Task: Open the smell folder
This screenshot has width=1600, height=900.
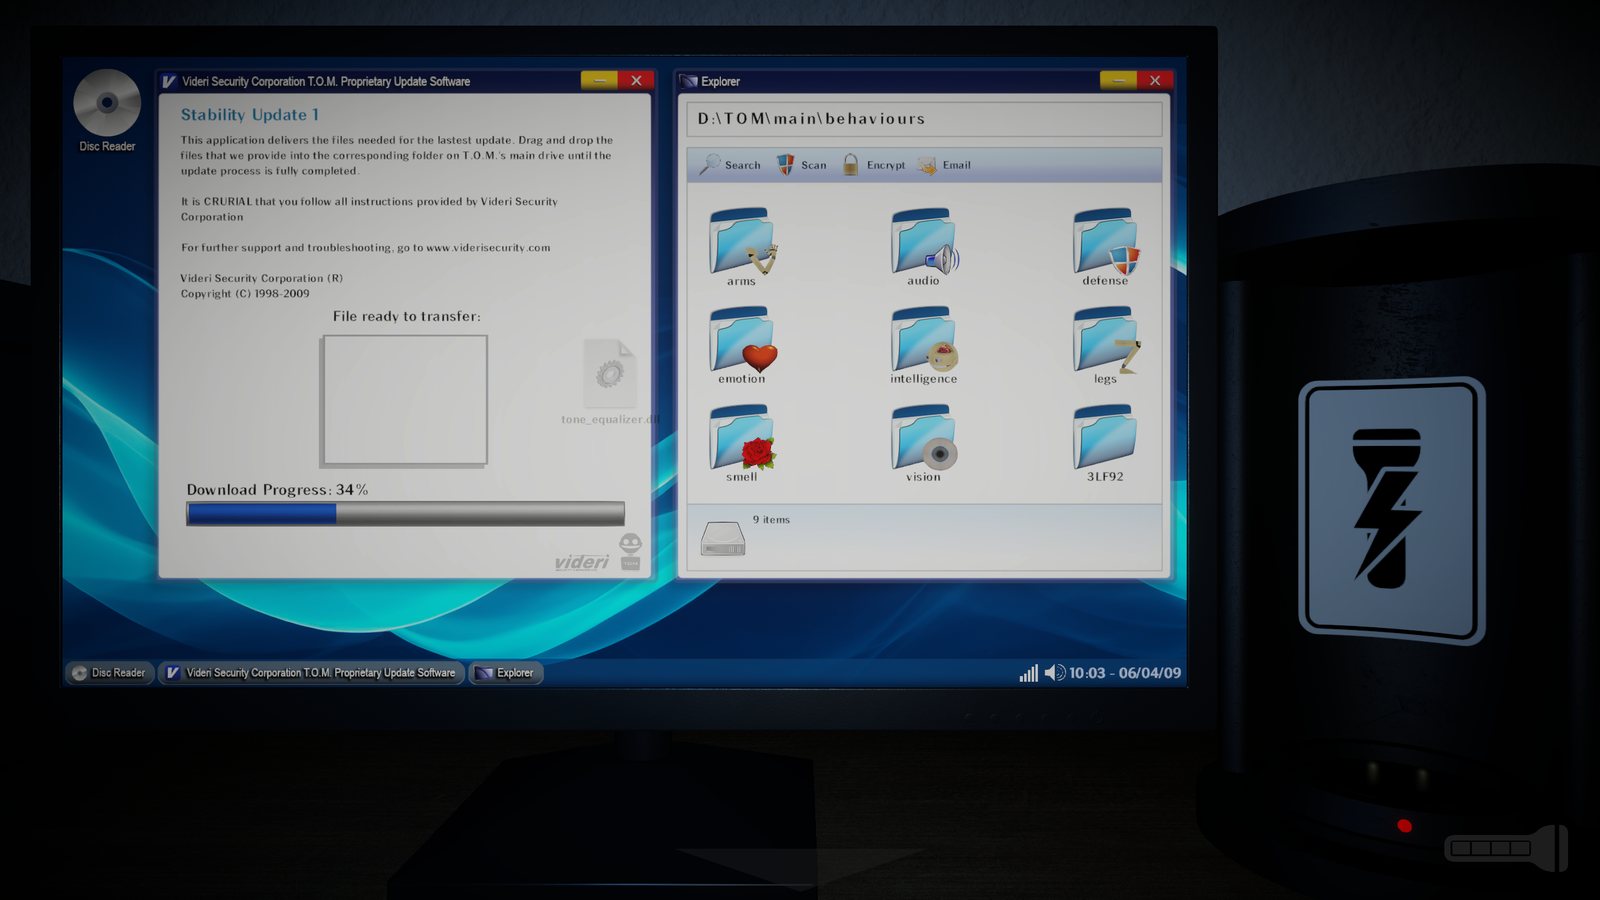Action: tap(742, 442)
